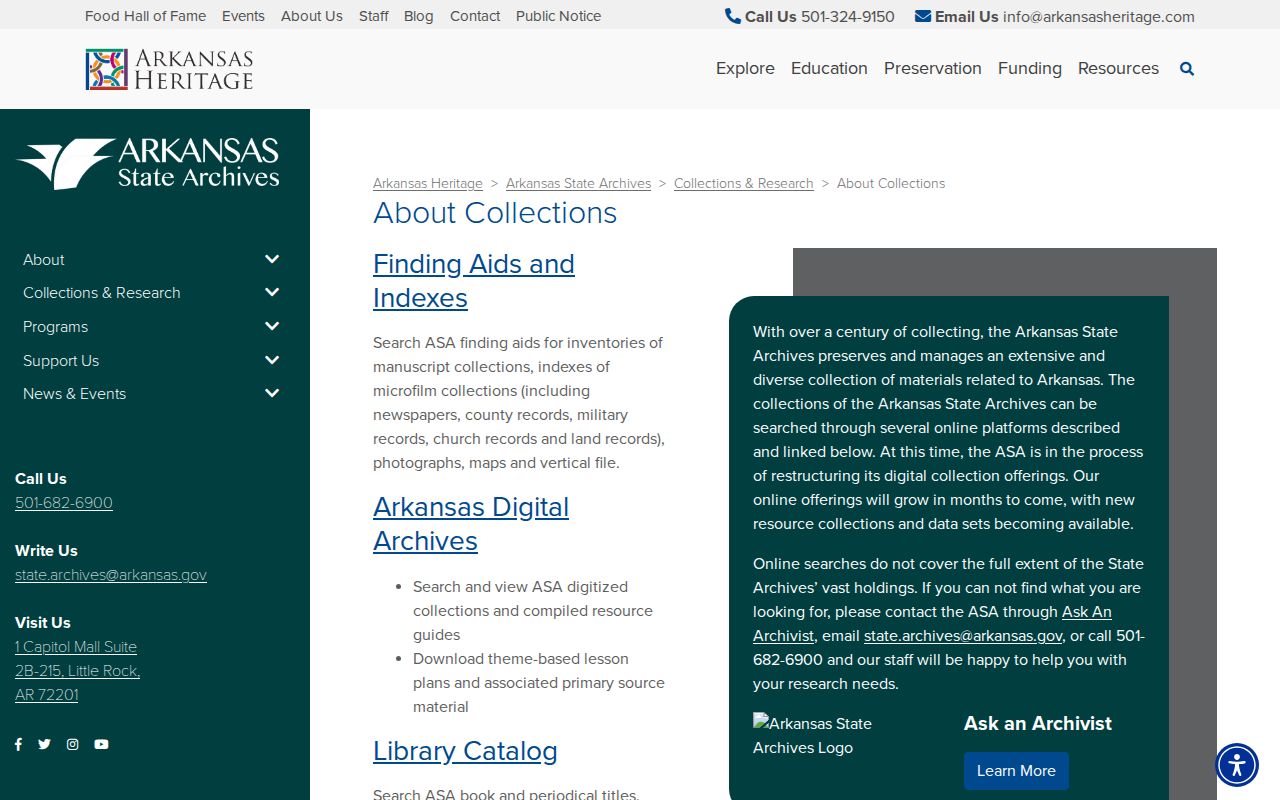Click the Arkansas Heritage breadcrumb link

[428, 183]
